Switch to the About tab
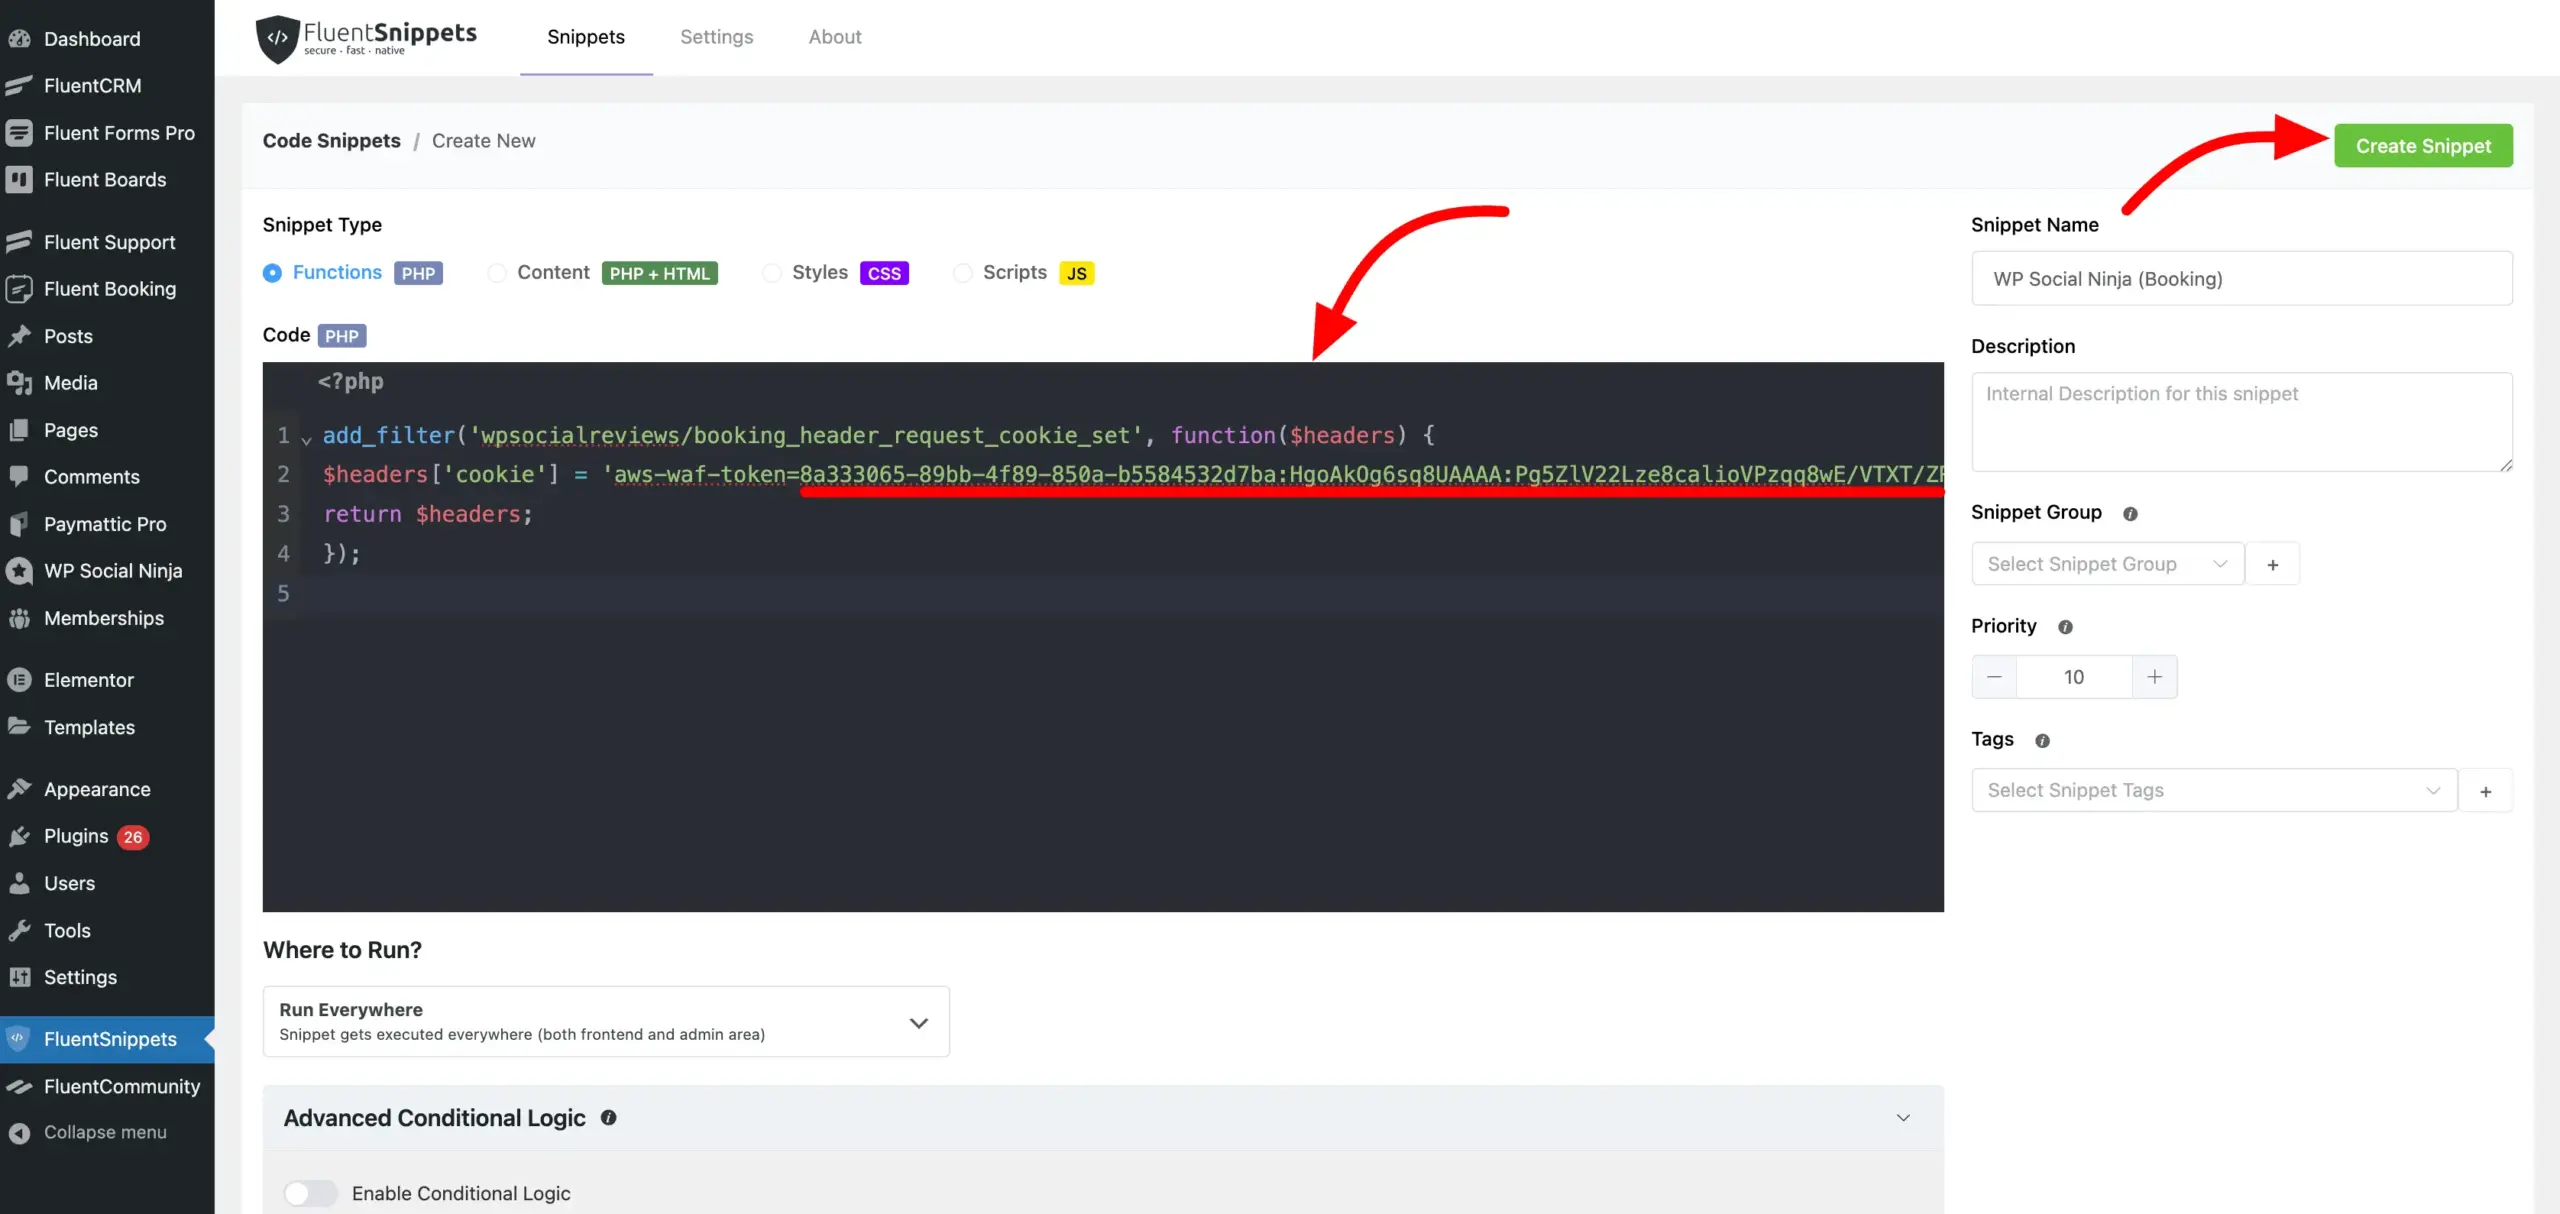This screenshot has width=2560, height=1214. [x=834, y=36]
